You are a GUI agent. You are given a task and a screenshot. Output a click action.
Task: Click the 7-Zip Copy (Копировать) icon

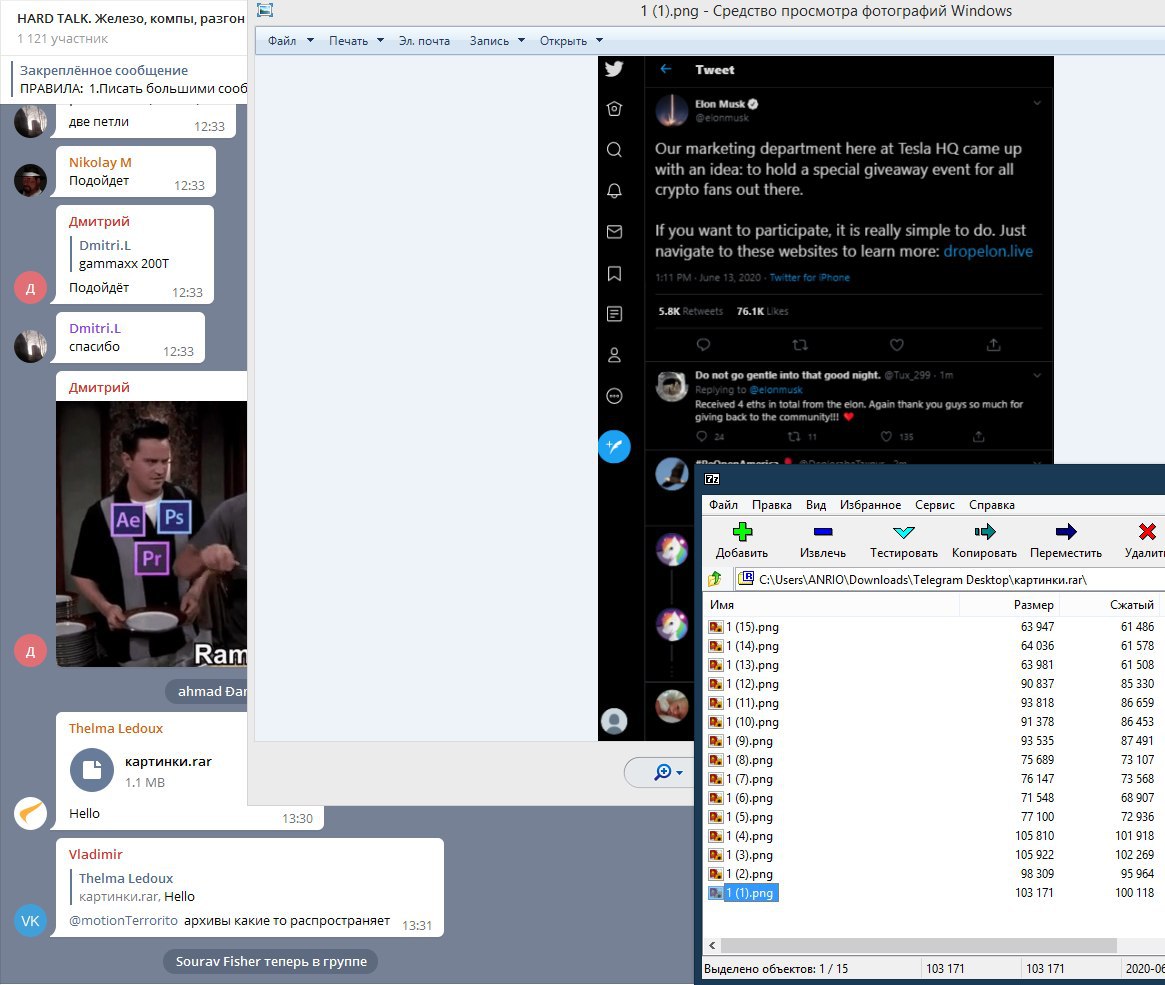click(984, 532)
